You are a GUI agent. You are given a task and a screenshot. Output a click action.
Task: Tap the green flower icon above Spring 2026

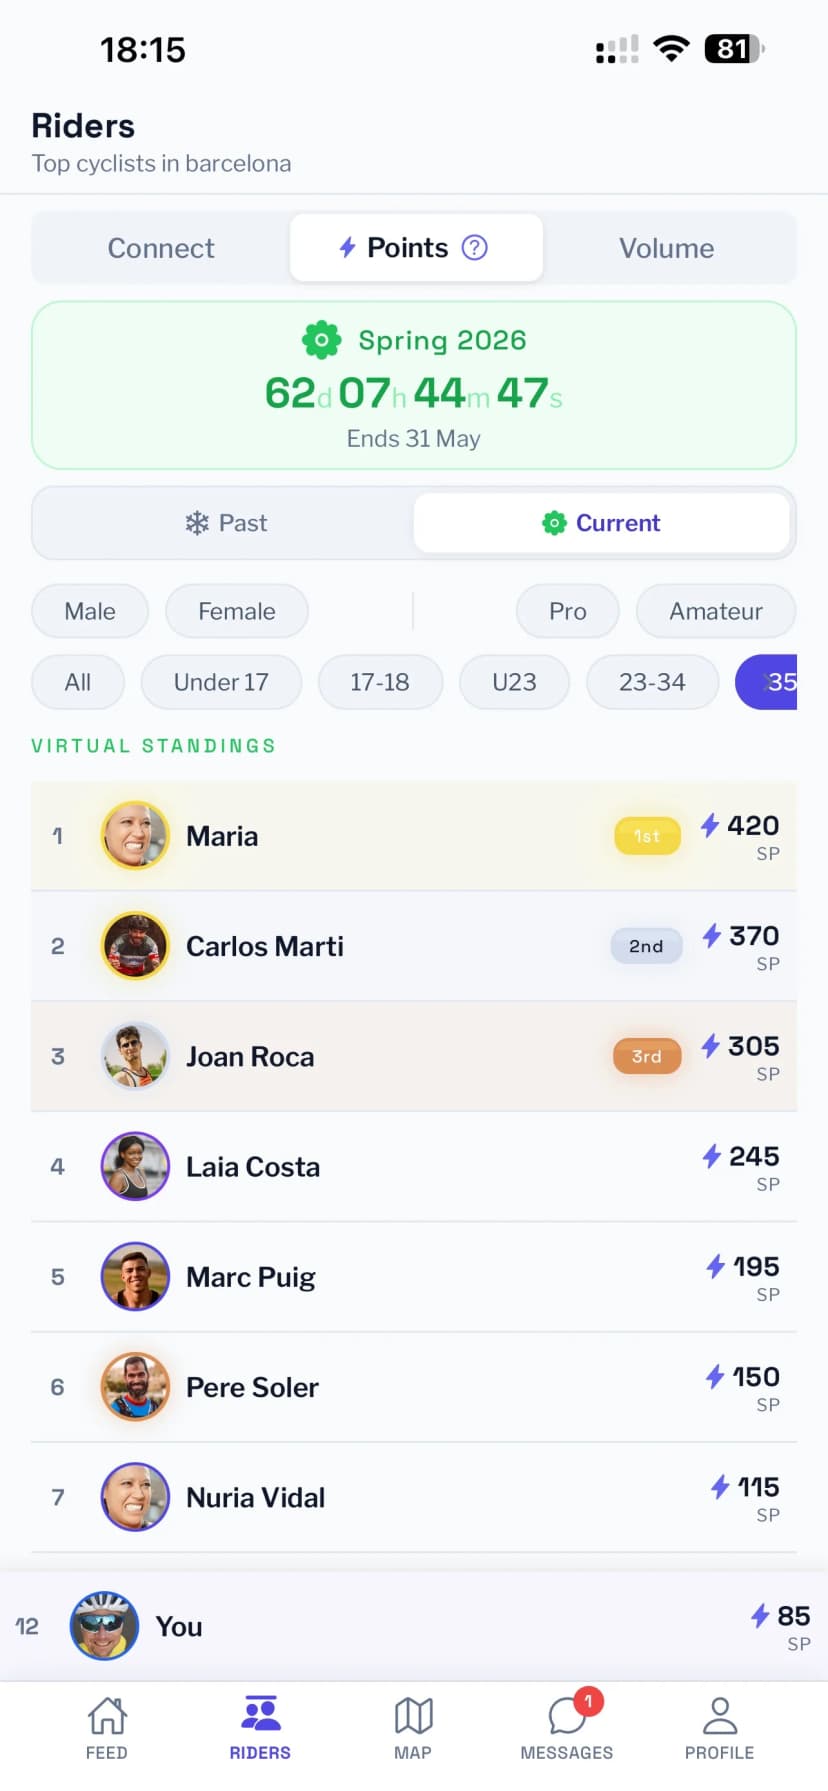coord(320,339)
